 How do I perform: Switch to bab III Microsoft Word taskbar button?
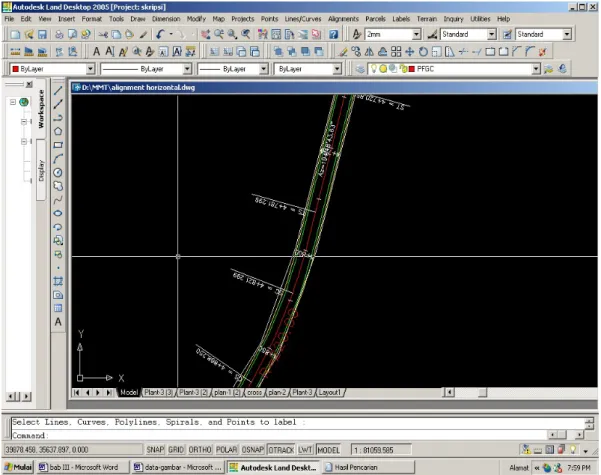coord(82,467)
